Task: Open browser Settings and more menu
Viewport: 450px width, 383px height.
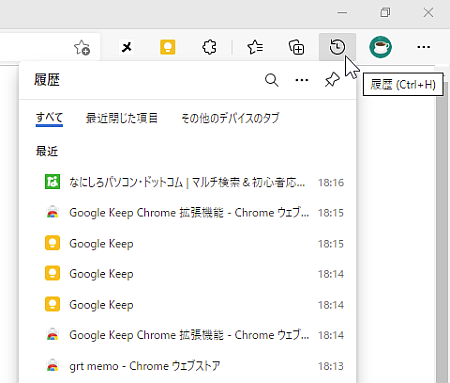Action: point(423,47)
